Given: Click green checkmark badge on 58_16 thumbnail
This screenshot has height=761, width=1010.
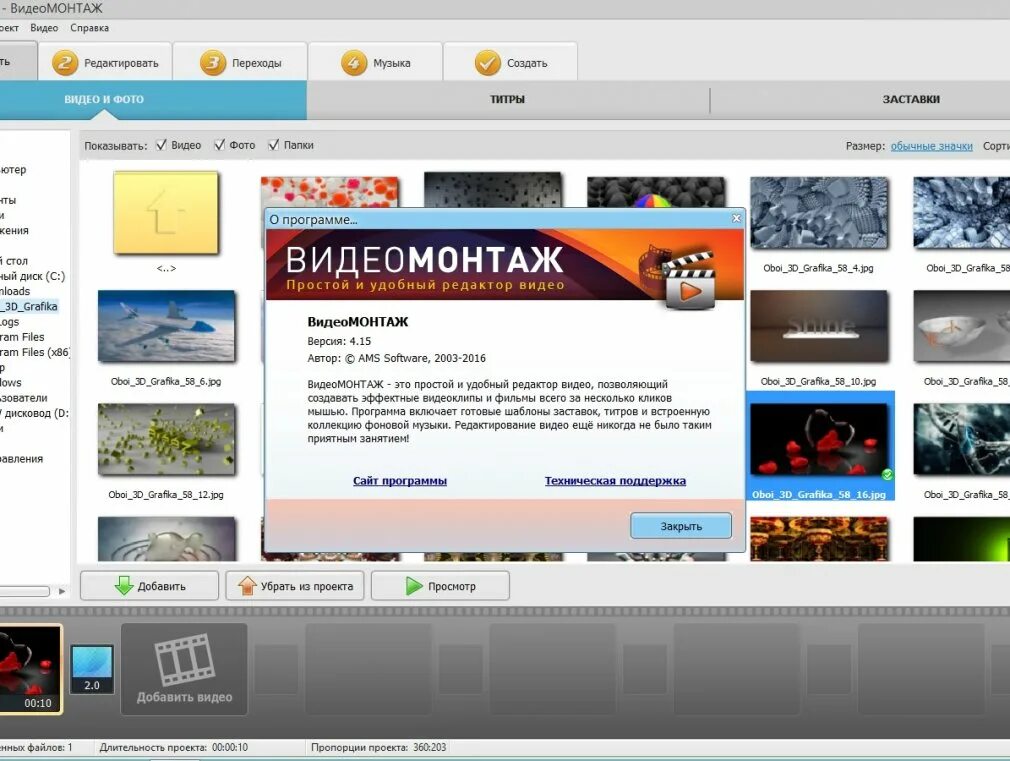Looking at the screenshot, I should point(887,474).
